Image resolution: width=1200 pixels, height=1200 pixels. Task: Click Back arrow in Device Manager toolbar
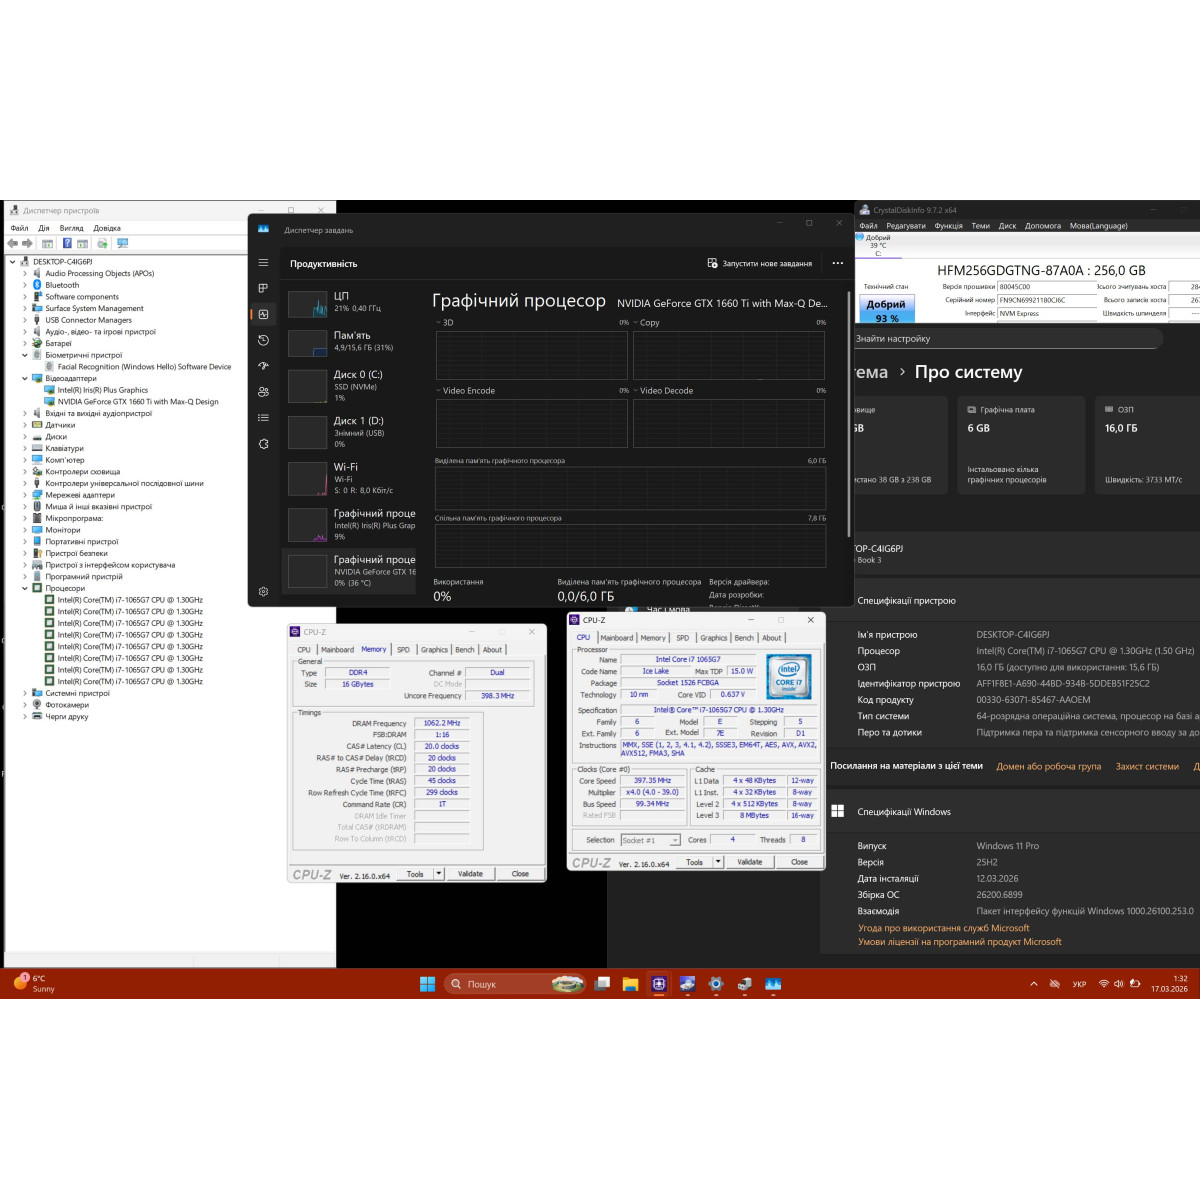pyautogui.click(x=13, y=243)
